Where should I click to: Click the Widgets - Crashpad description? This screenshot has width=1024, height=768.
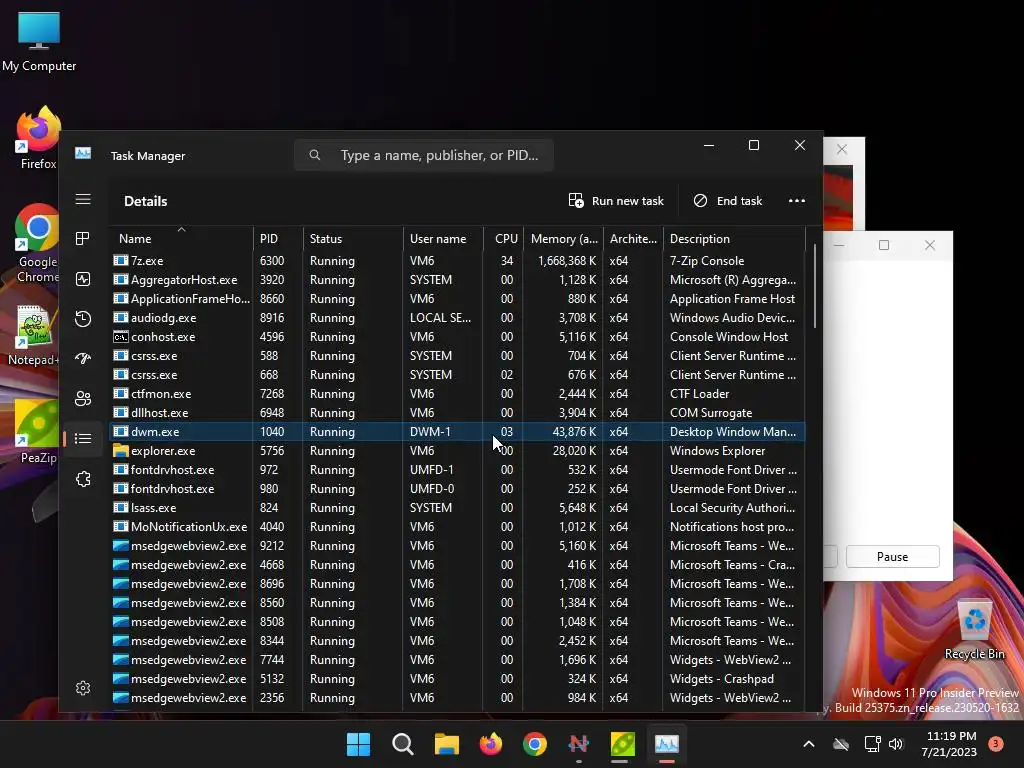pos(722,679)
